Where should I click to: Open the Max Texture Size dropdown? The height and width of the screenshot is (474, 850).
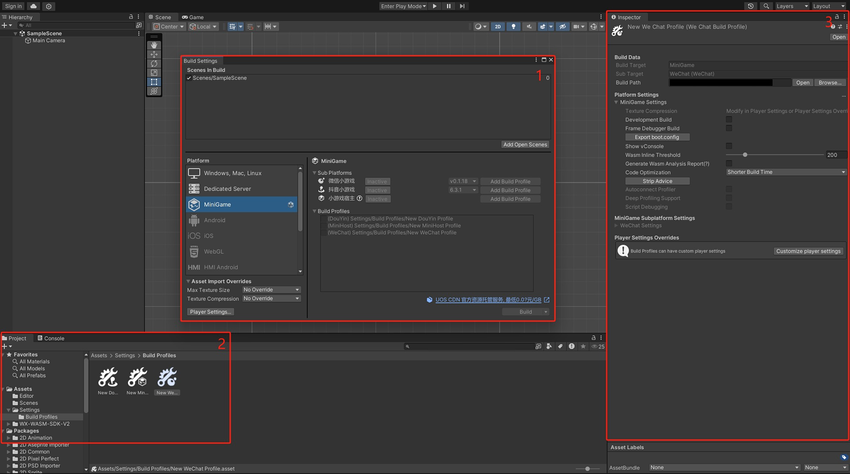270,290
